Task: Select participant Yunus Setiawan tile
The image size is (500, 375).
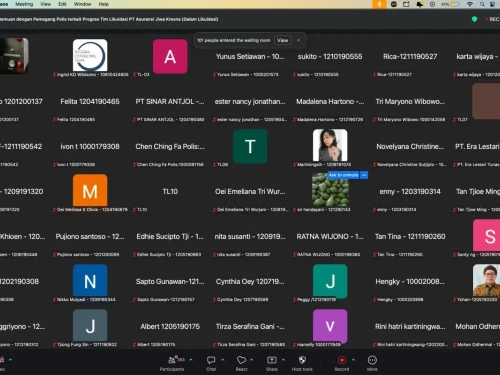Action: [x=250, y=57]
